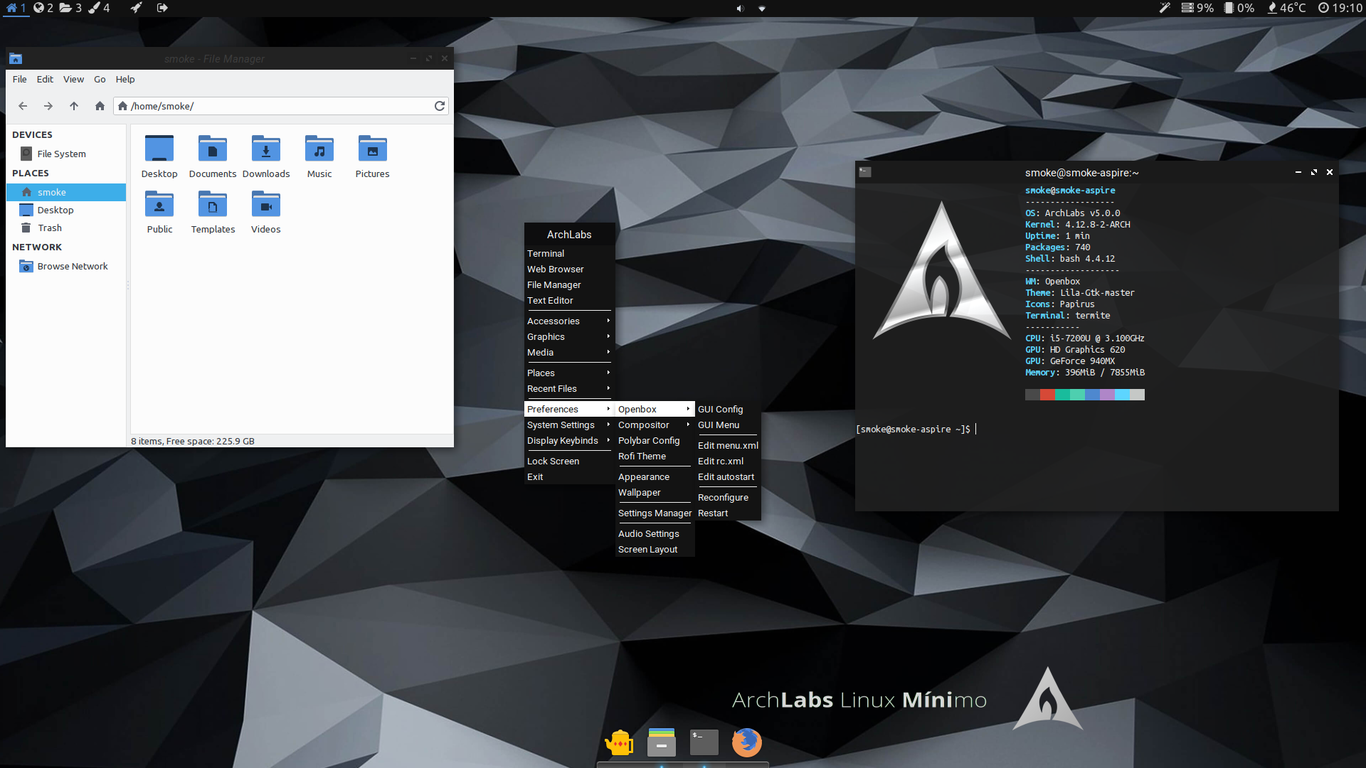Expand Display Keybinds submenu
The image size is (1366, 768).
point(569,441)
